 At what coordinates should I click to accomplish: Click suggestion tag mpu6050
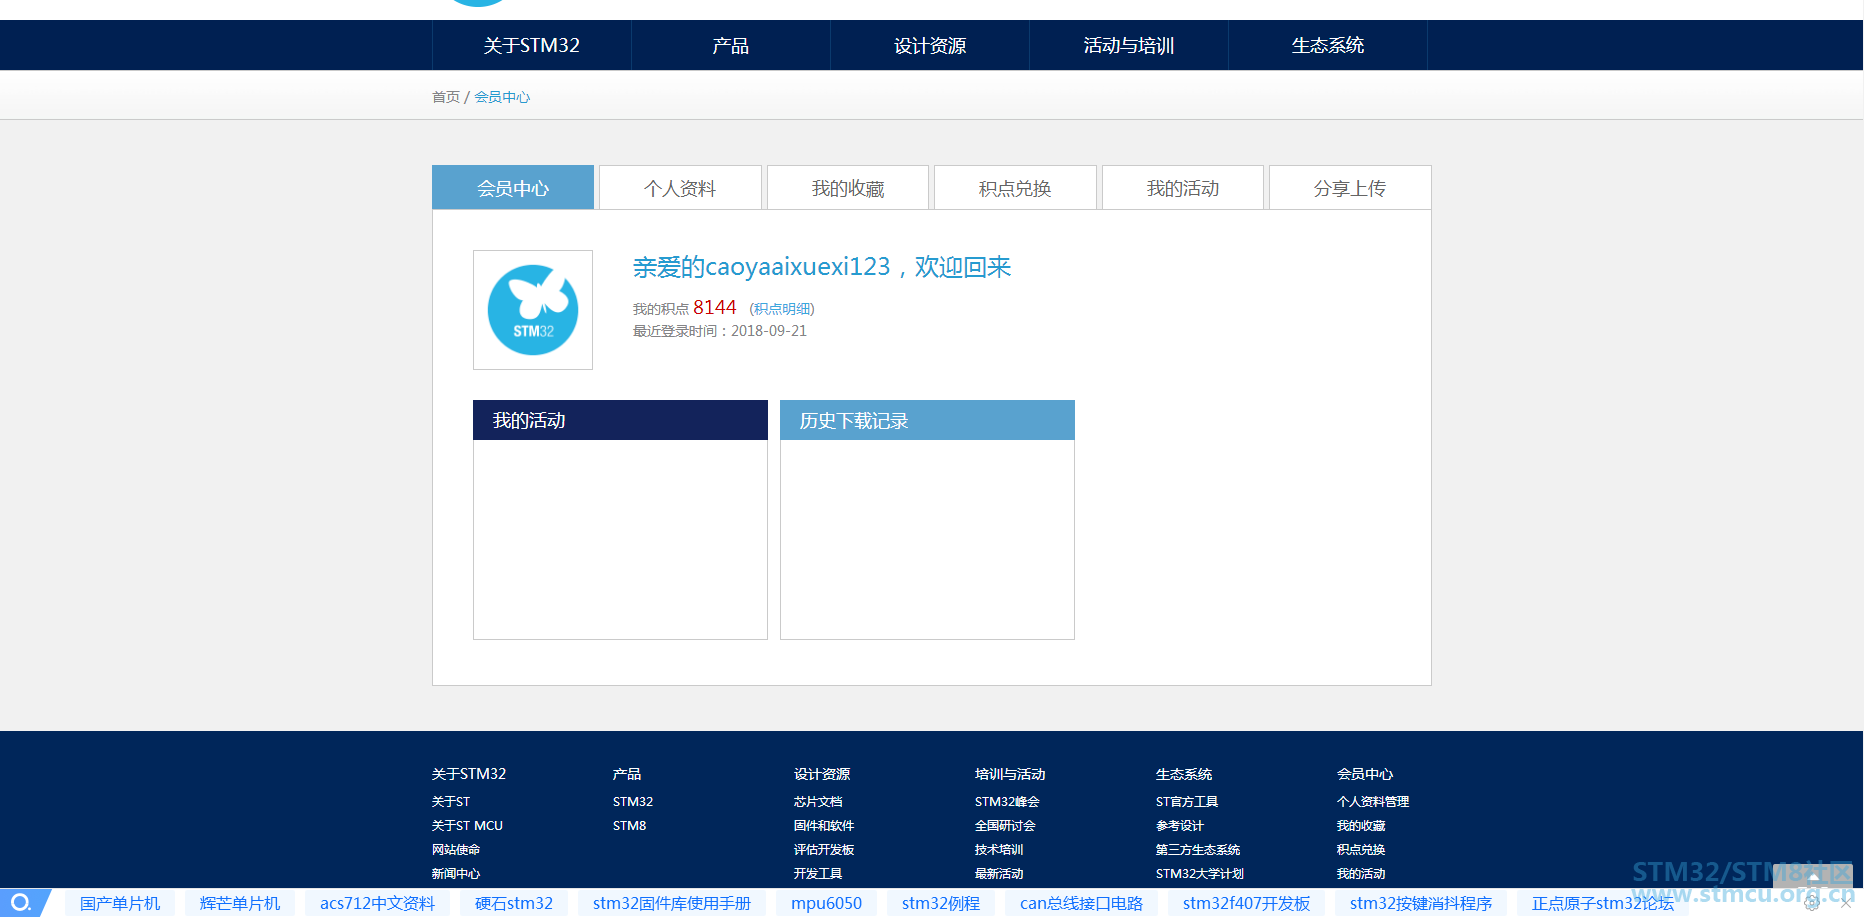pyautogui.click(x=826, y=904)
